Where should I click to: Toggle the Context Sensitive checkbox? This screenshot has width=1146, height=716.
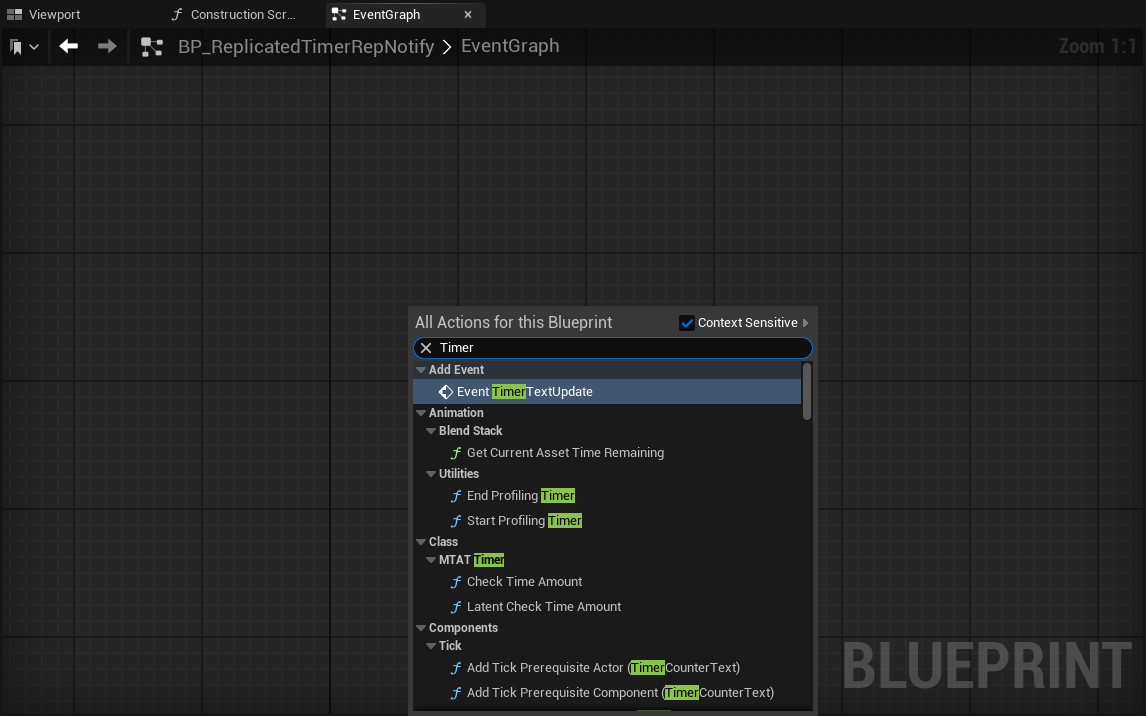click(x=686, y=323)
